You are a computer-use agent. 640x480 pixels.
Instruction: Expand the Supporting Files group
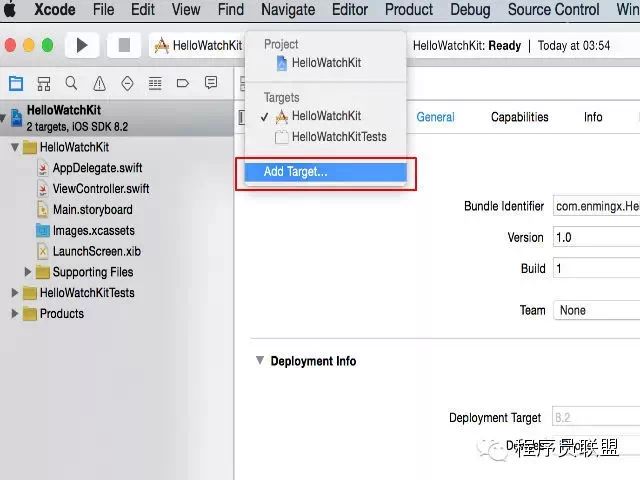point(27,272)
